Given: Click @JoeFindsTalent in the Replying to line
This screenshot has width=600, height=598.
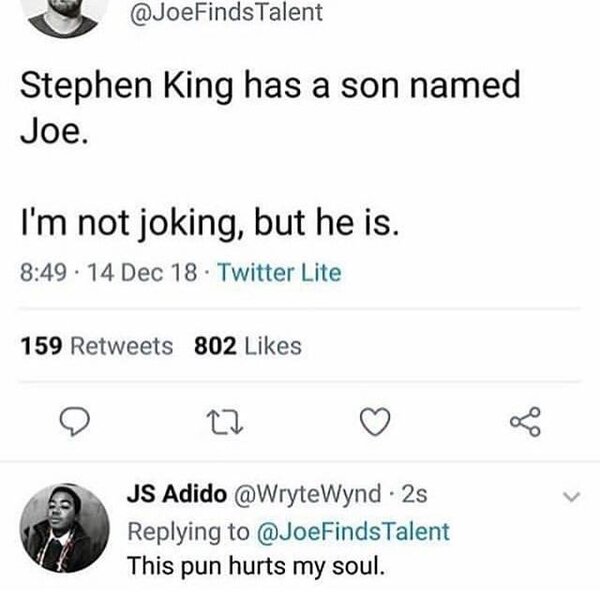Looking at the screenshot, I should [354, 530].
